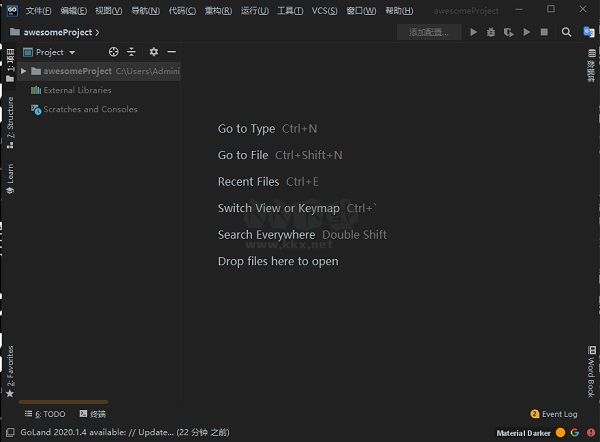Click the translate icon at top right

tap(589, 32)
